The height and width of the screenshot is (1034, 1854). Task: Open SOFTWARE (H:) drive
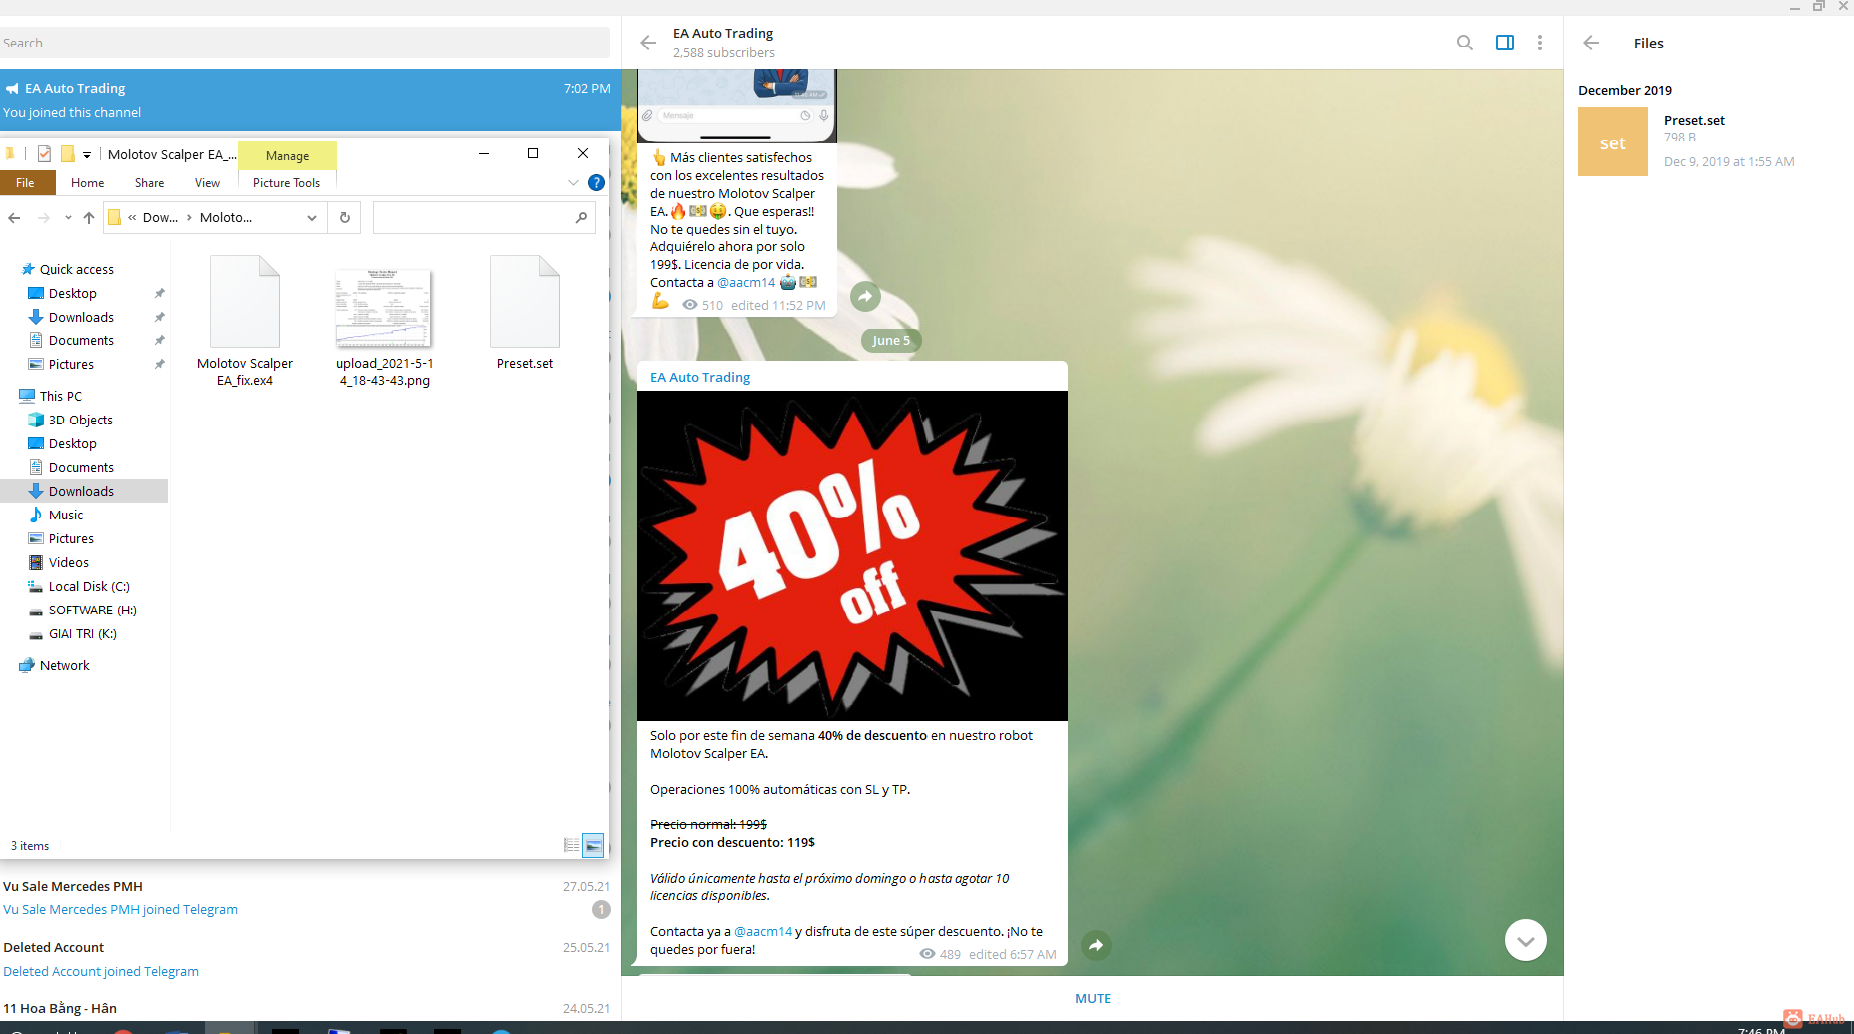[x=92, y=610]
